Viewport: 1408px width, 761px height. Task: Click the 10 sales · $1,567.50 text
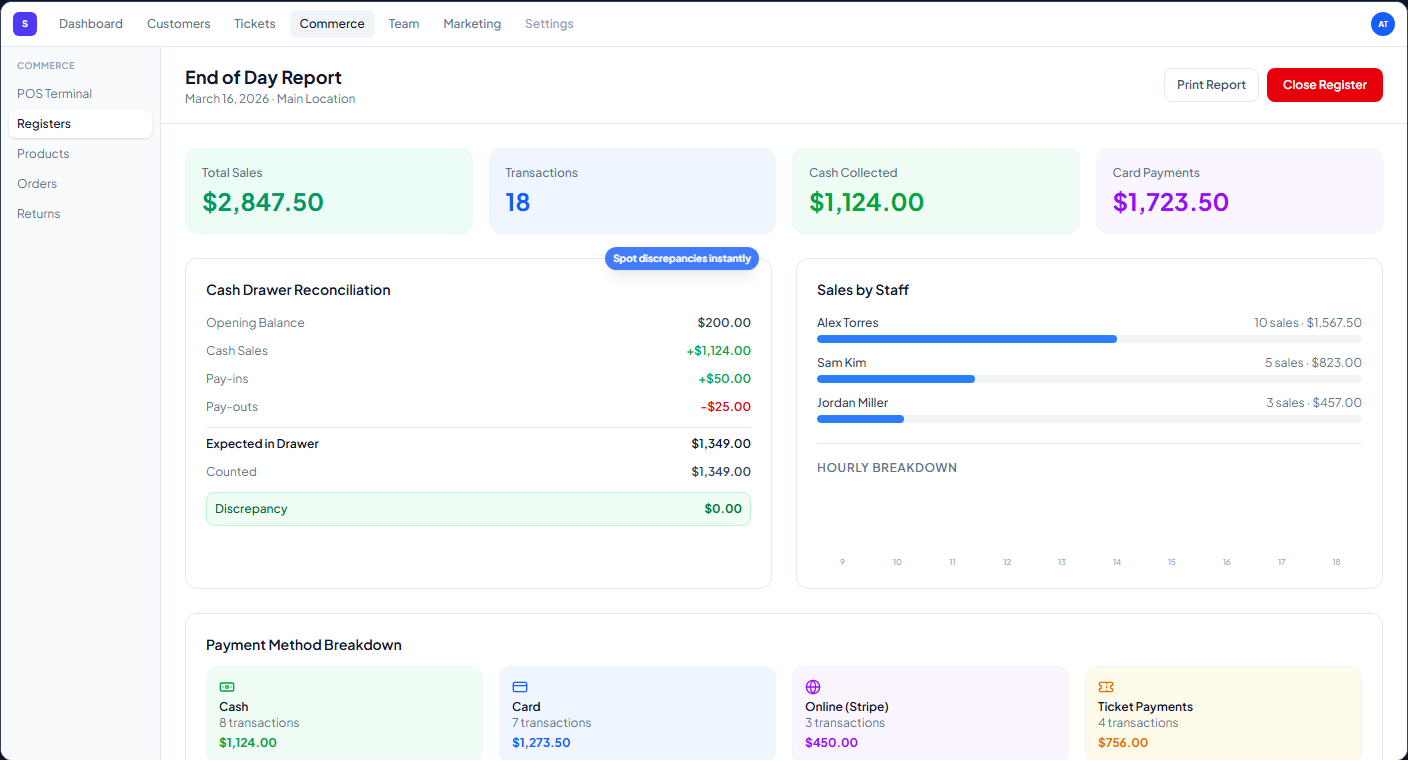1308,323
